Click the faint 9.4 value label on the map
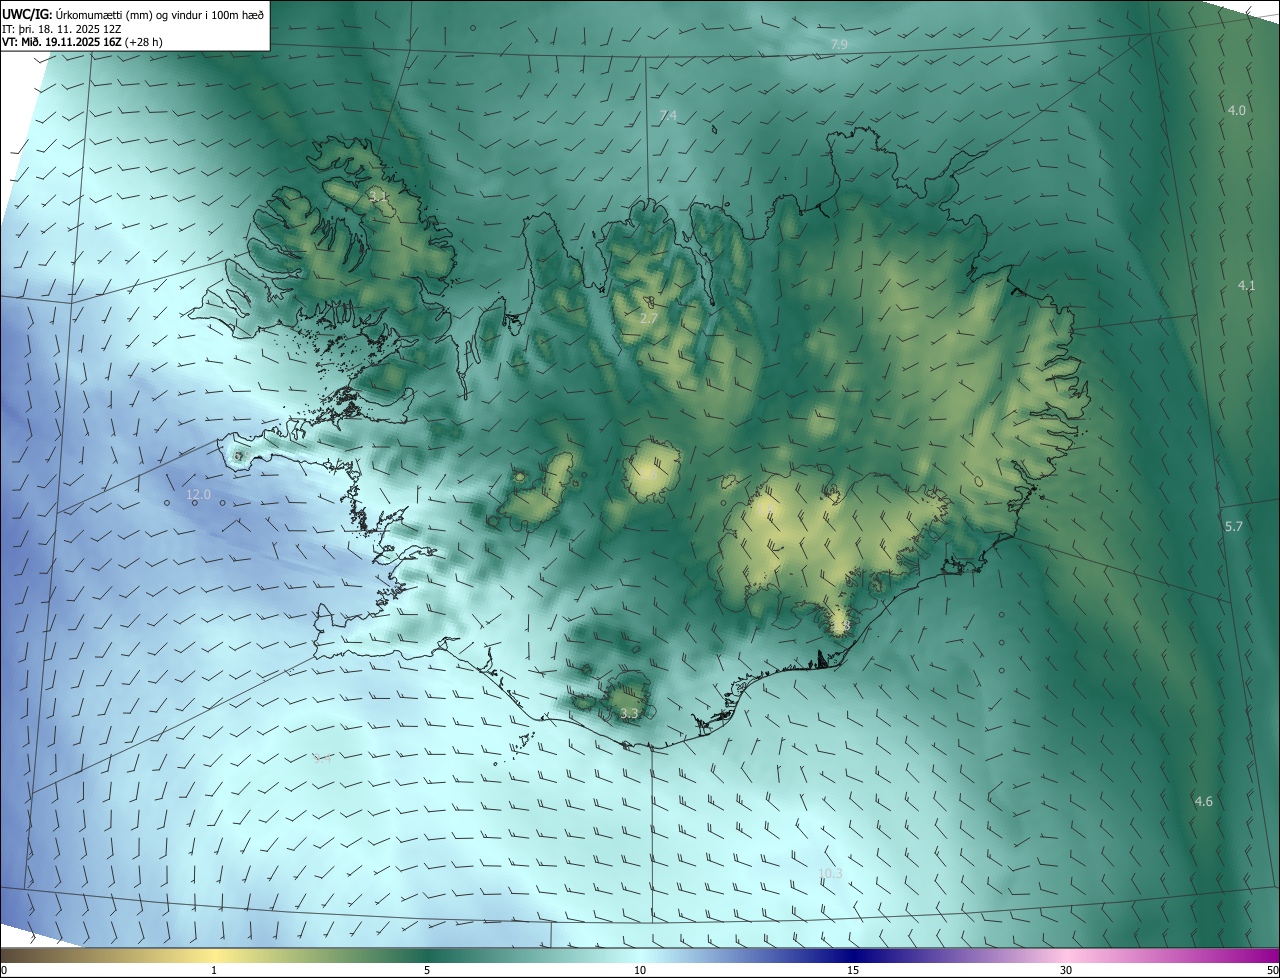This screenshot has height=978, width=1280. pos(321,759)
